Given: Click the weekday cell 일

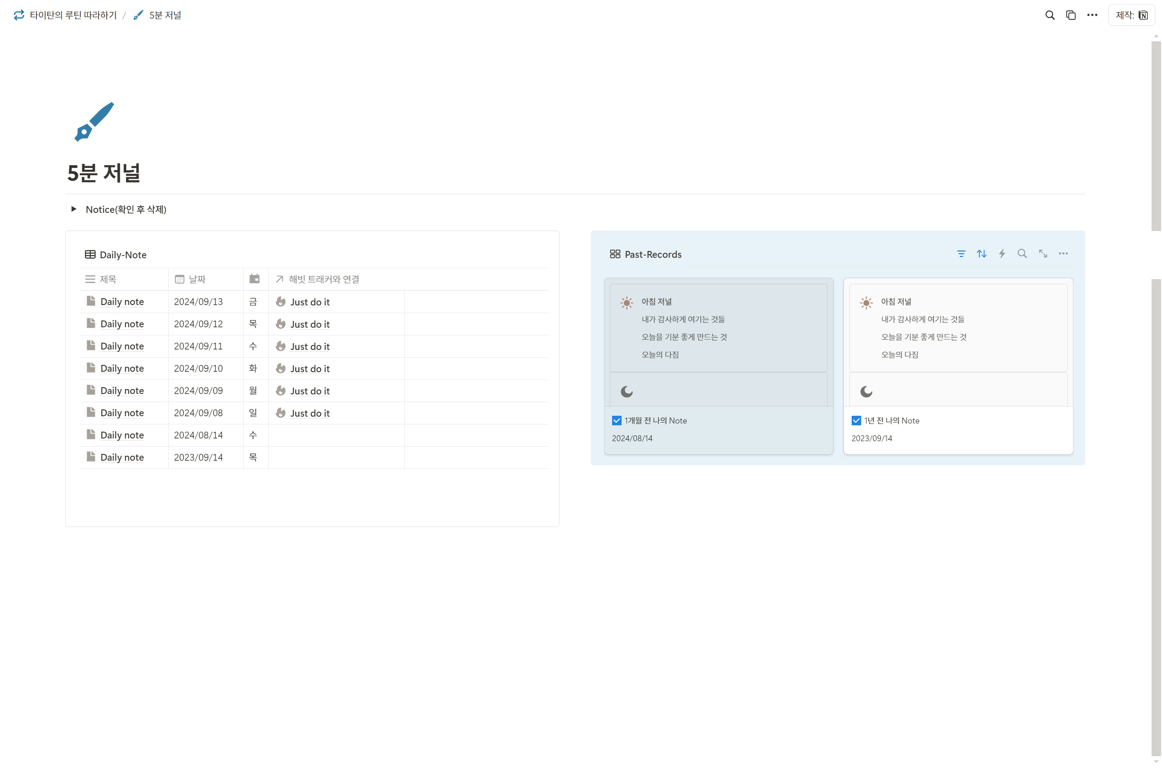Looking at the screenshot, I should tap(256, 413).
